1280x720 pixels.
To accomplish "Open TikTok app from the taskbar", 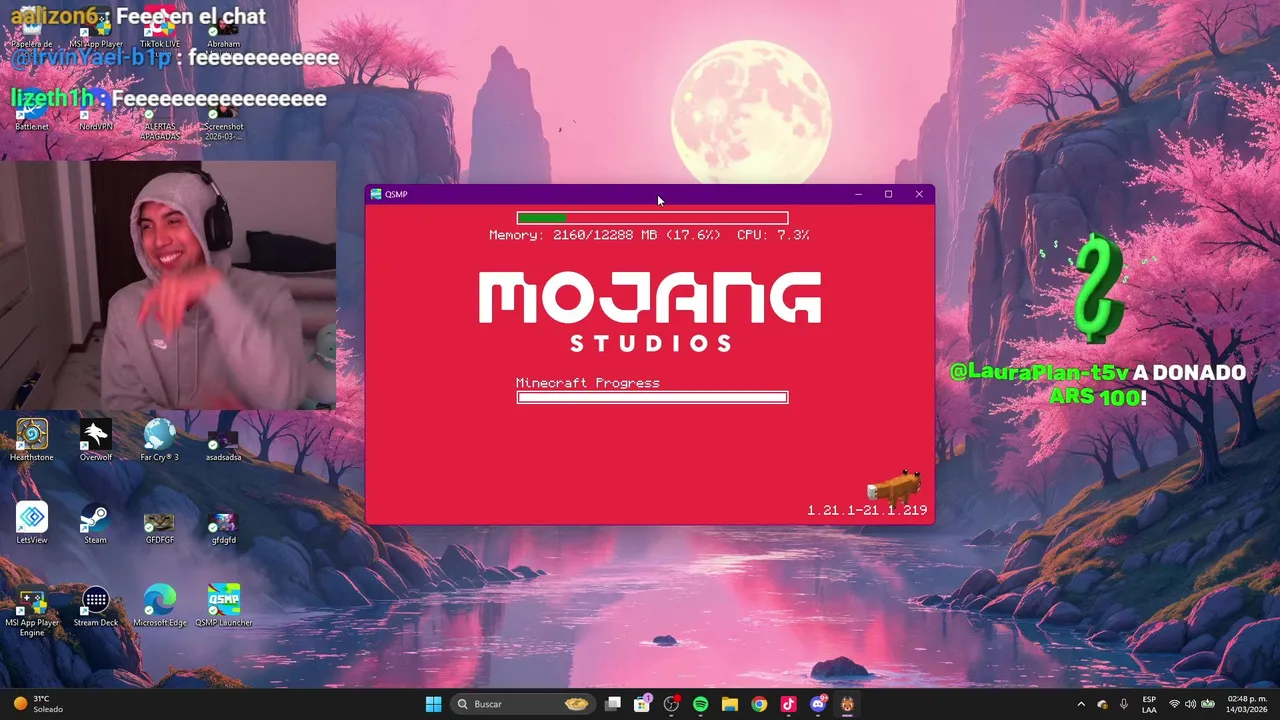I will 788,704.
